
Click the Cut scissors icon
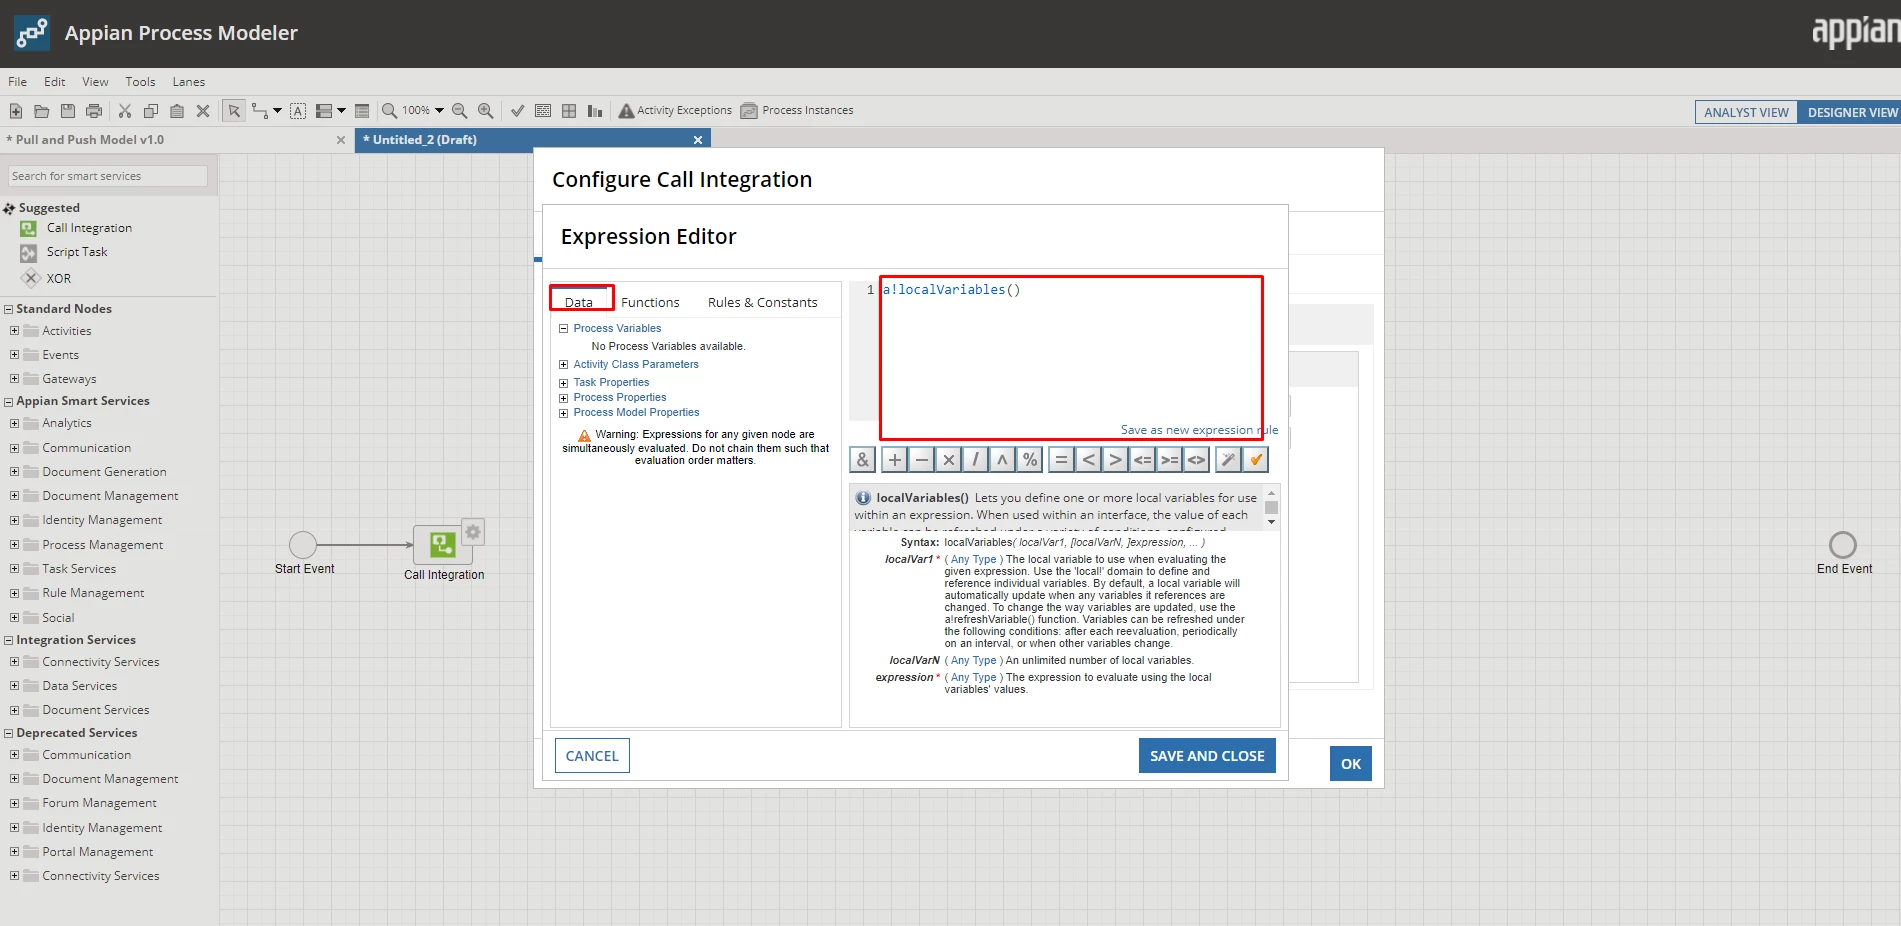125,111
